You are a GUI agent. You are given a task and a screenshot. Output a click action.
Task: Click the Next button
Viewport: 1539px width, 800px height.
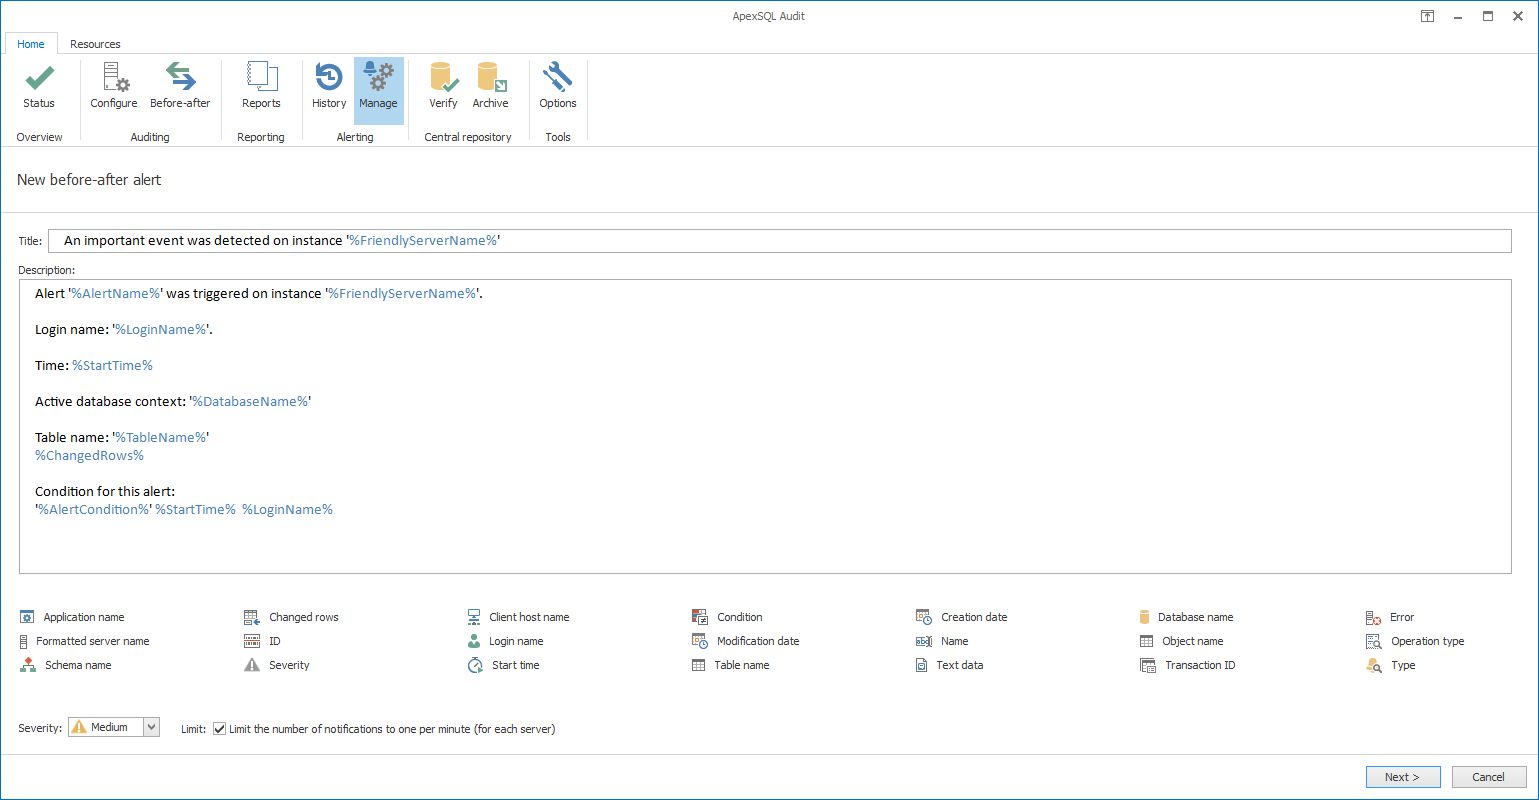(1402, 776)
